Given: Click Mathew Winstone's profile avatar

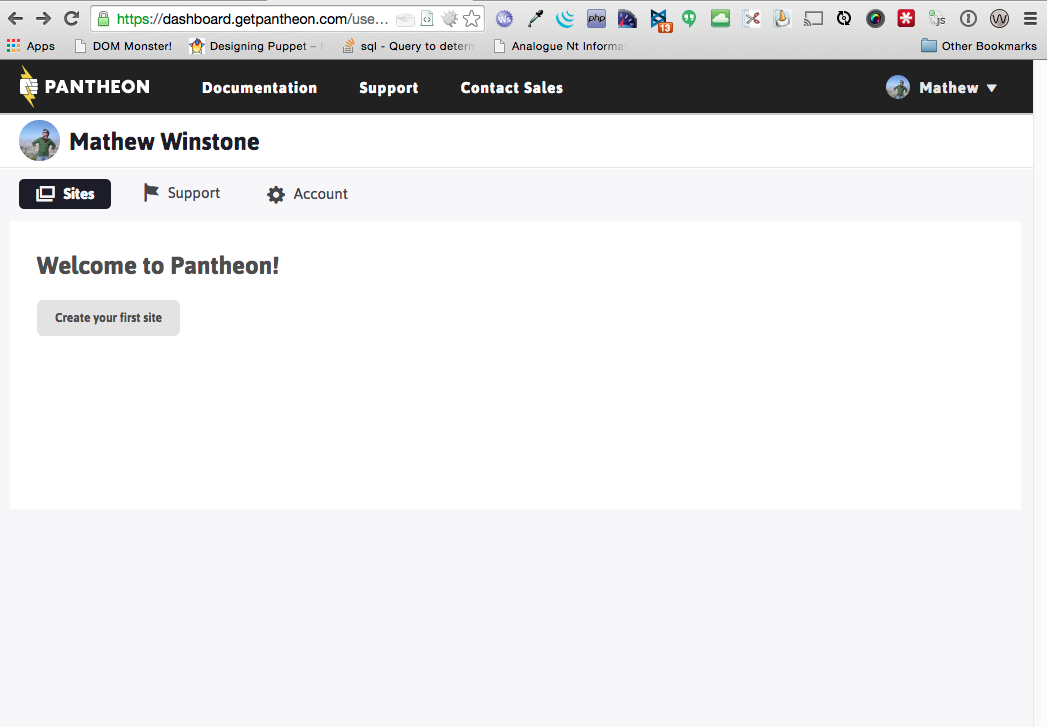Looking at the screenshot, I should coord(39,141).
